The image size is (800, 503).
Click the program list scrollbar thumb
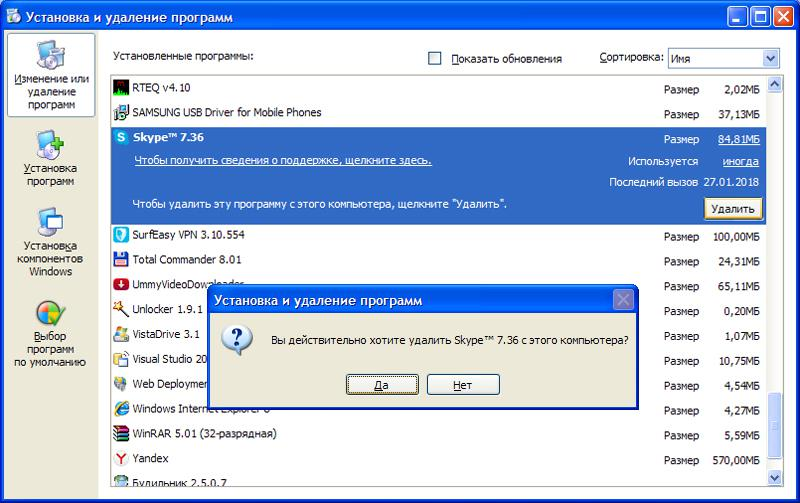pos(774,425)
